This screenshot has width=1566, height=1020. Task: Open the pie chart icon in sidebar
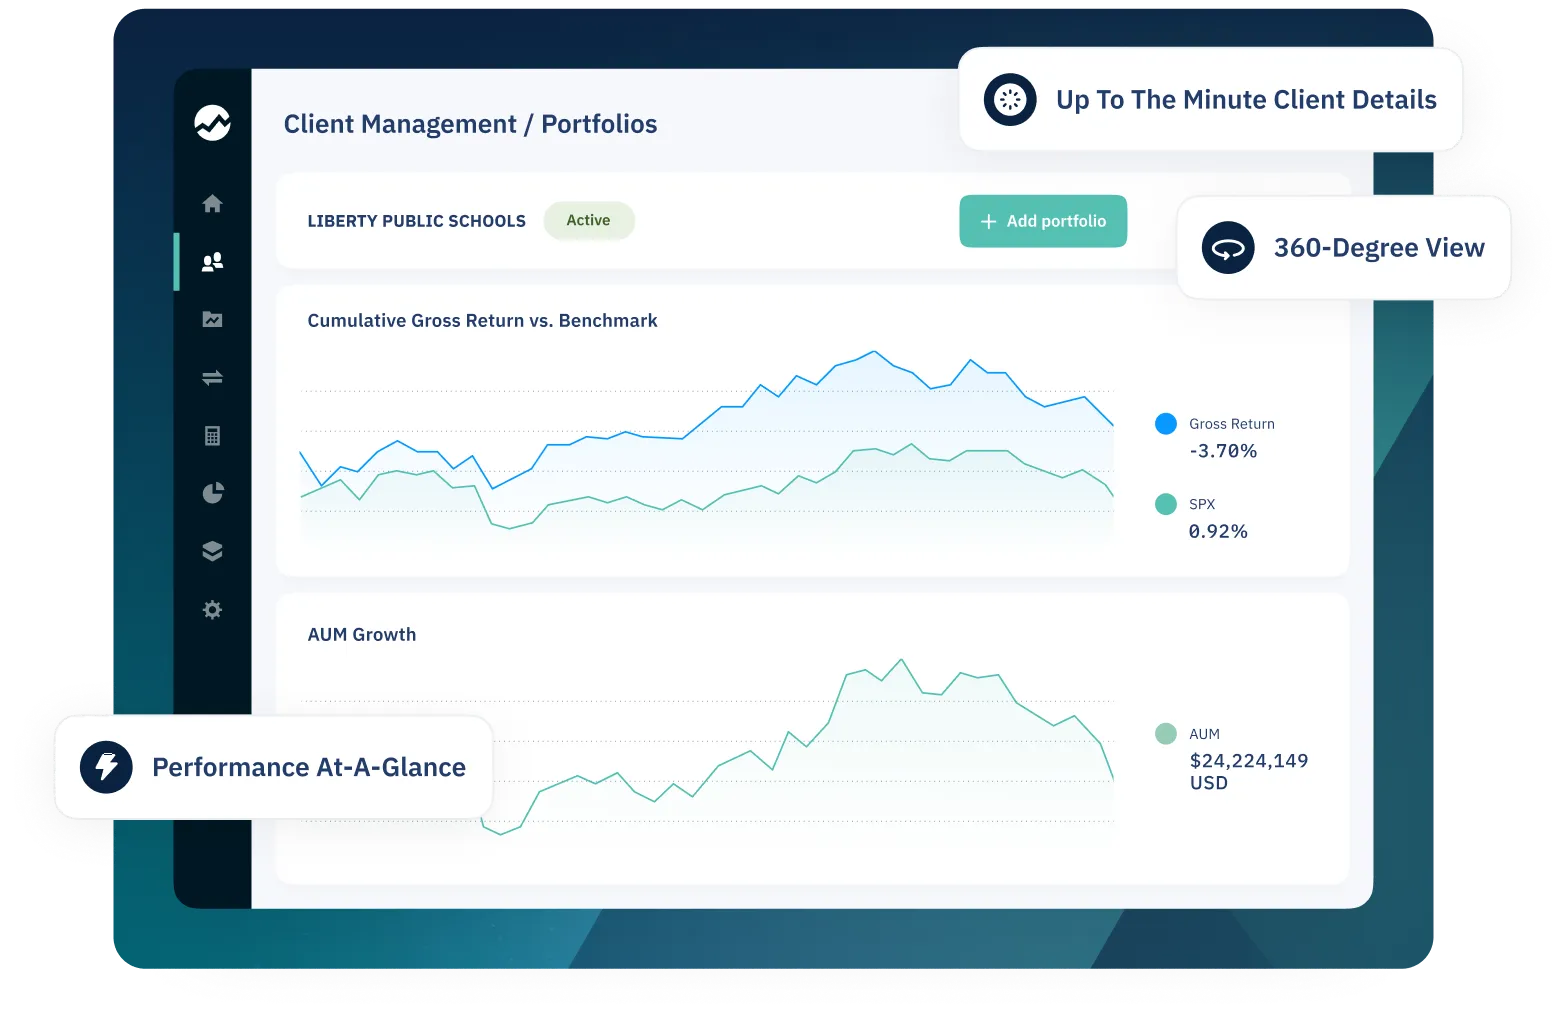click(212, 493)
